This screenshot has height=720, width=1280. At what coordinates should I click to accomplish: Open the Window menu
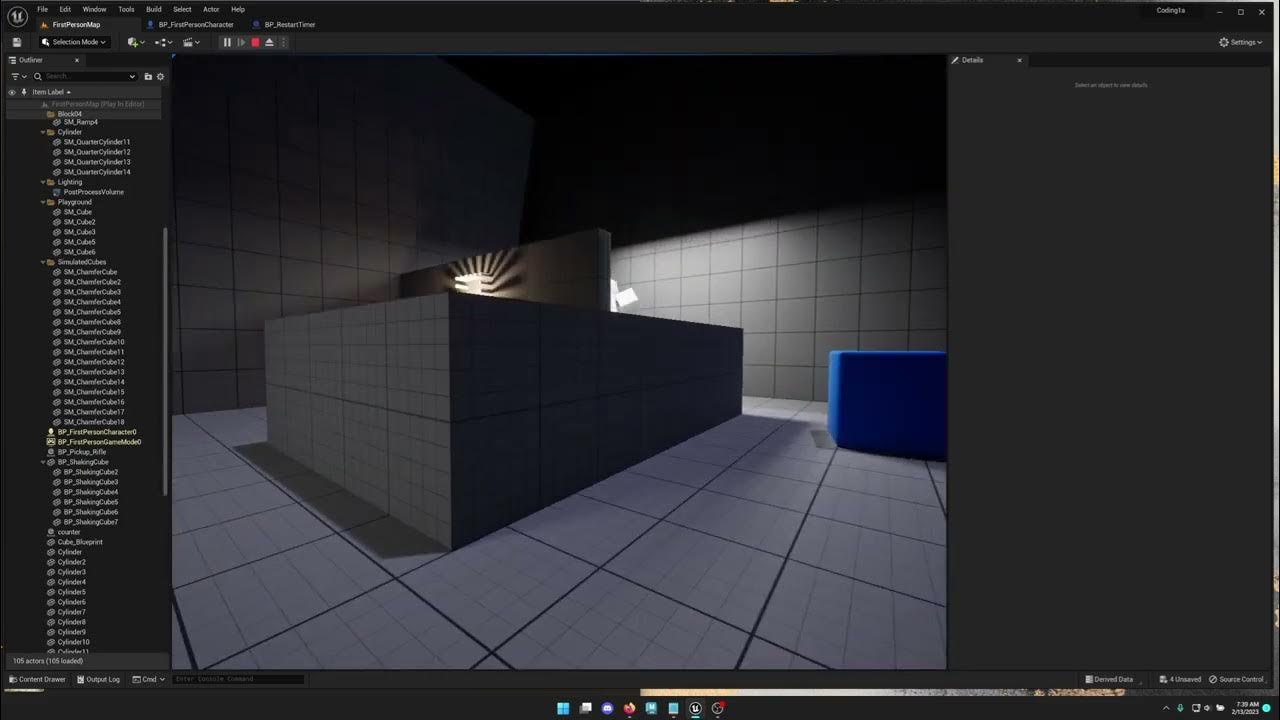pos(94,9)
